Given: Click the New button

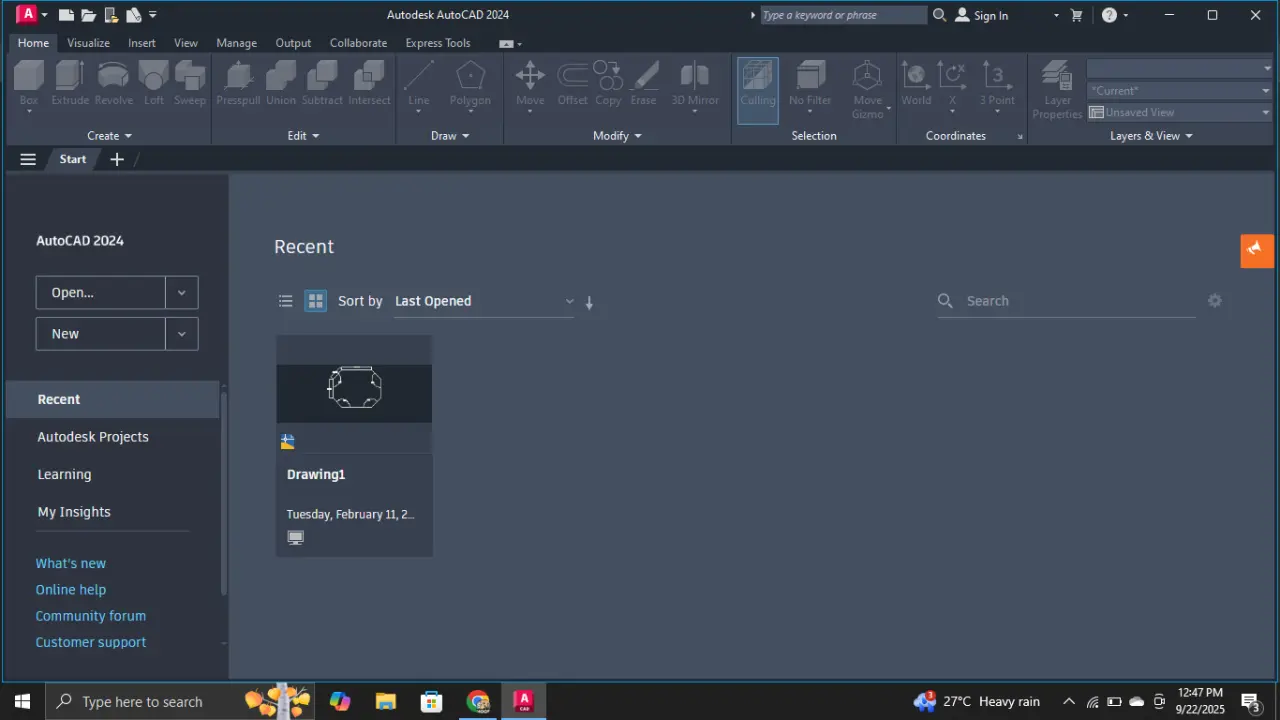Looking at the screenshot, I should point(100,334).
